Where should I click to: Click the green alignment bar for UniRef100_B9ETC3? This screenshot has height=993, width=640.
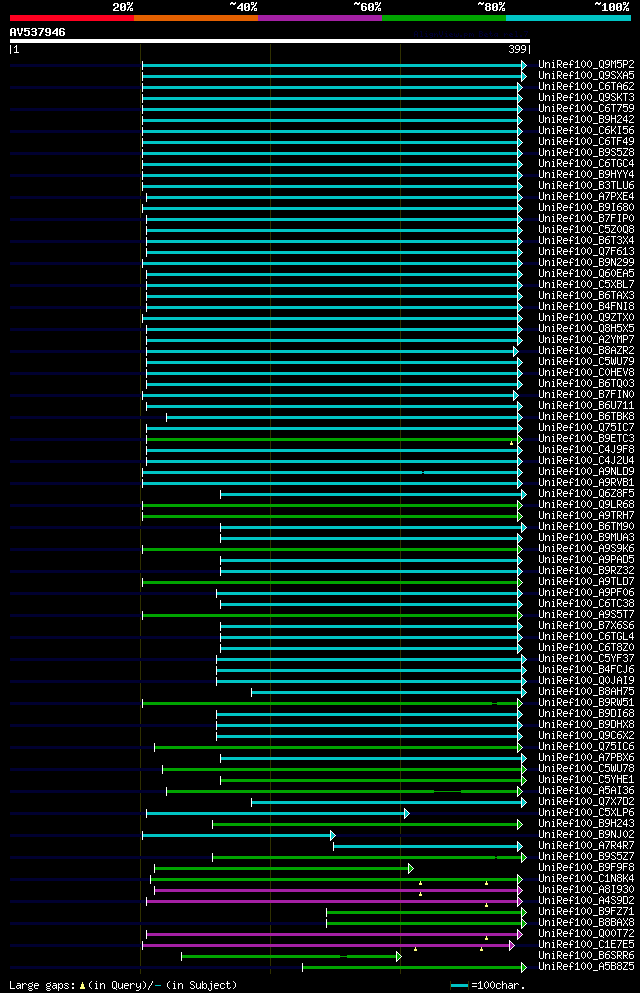coord(333,440)
